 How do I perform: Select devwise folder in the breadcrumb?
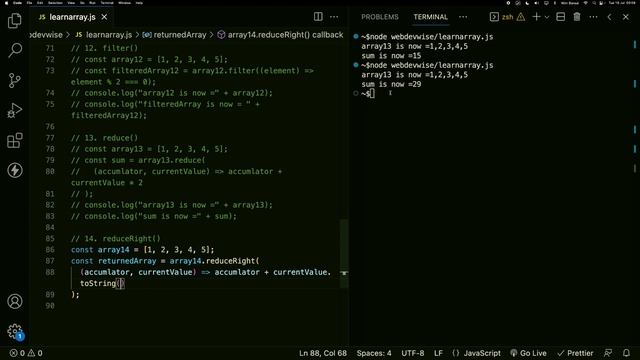click(46, 35)
